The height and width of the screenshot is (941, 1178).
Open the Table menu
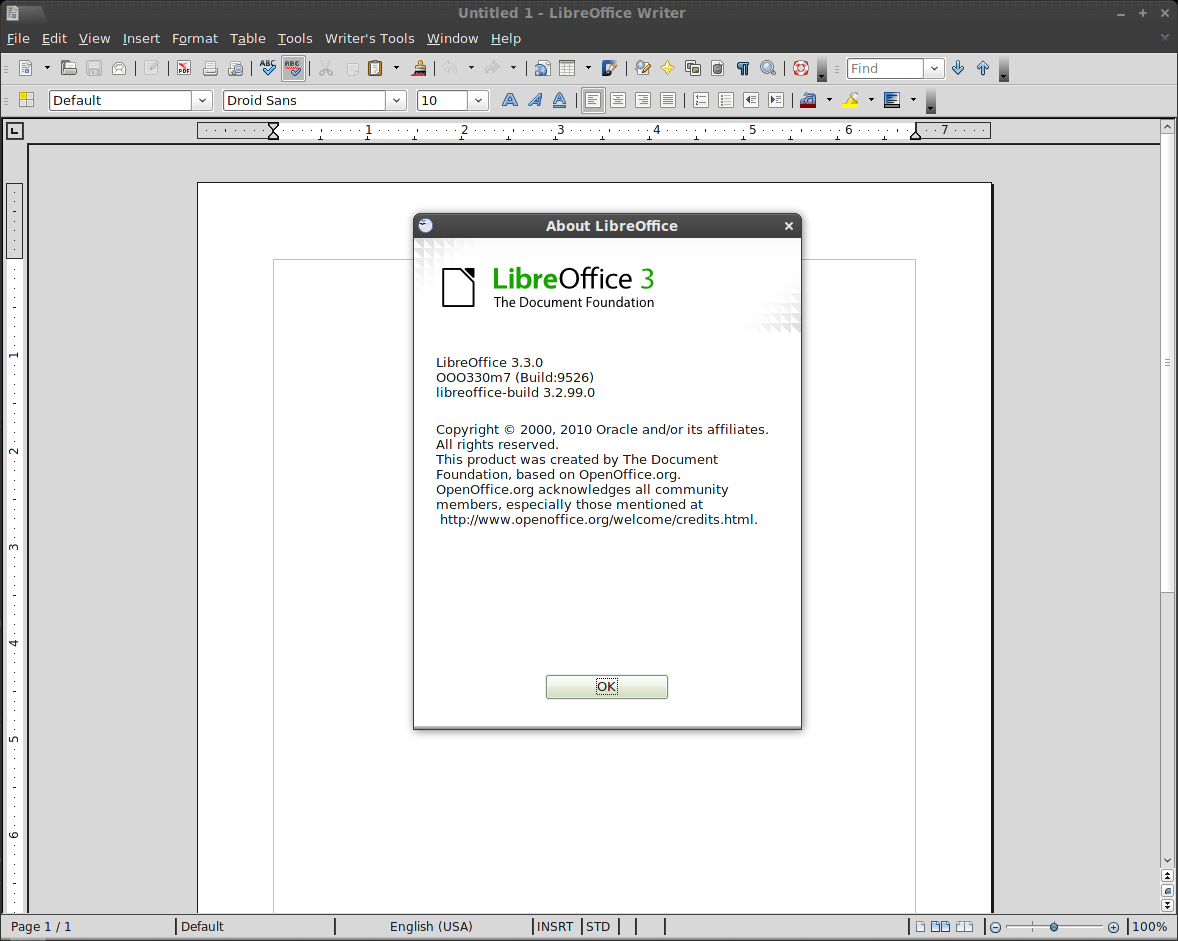point(247,38)
